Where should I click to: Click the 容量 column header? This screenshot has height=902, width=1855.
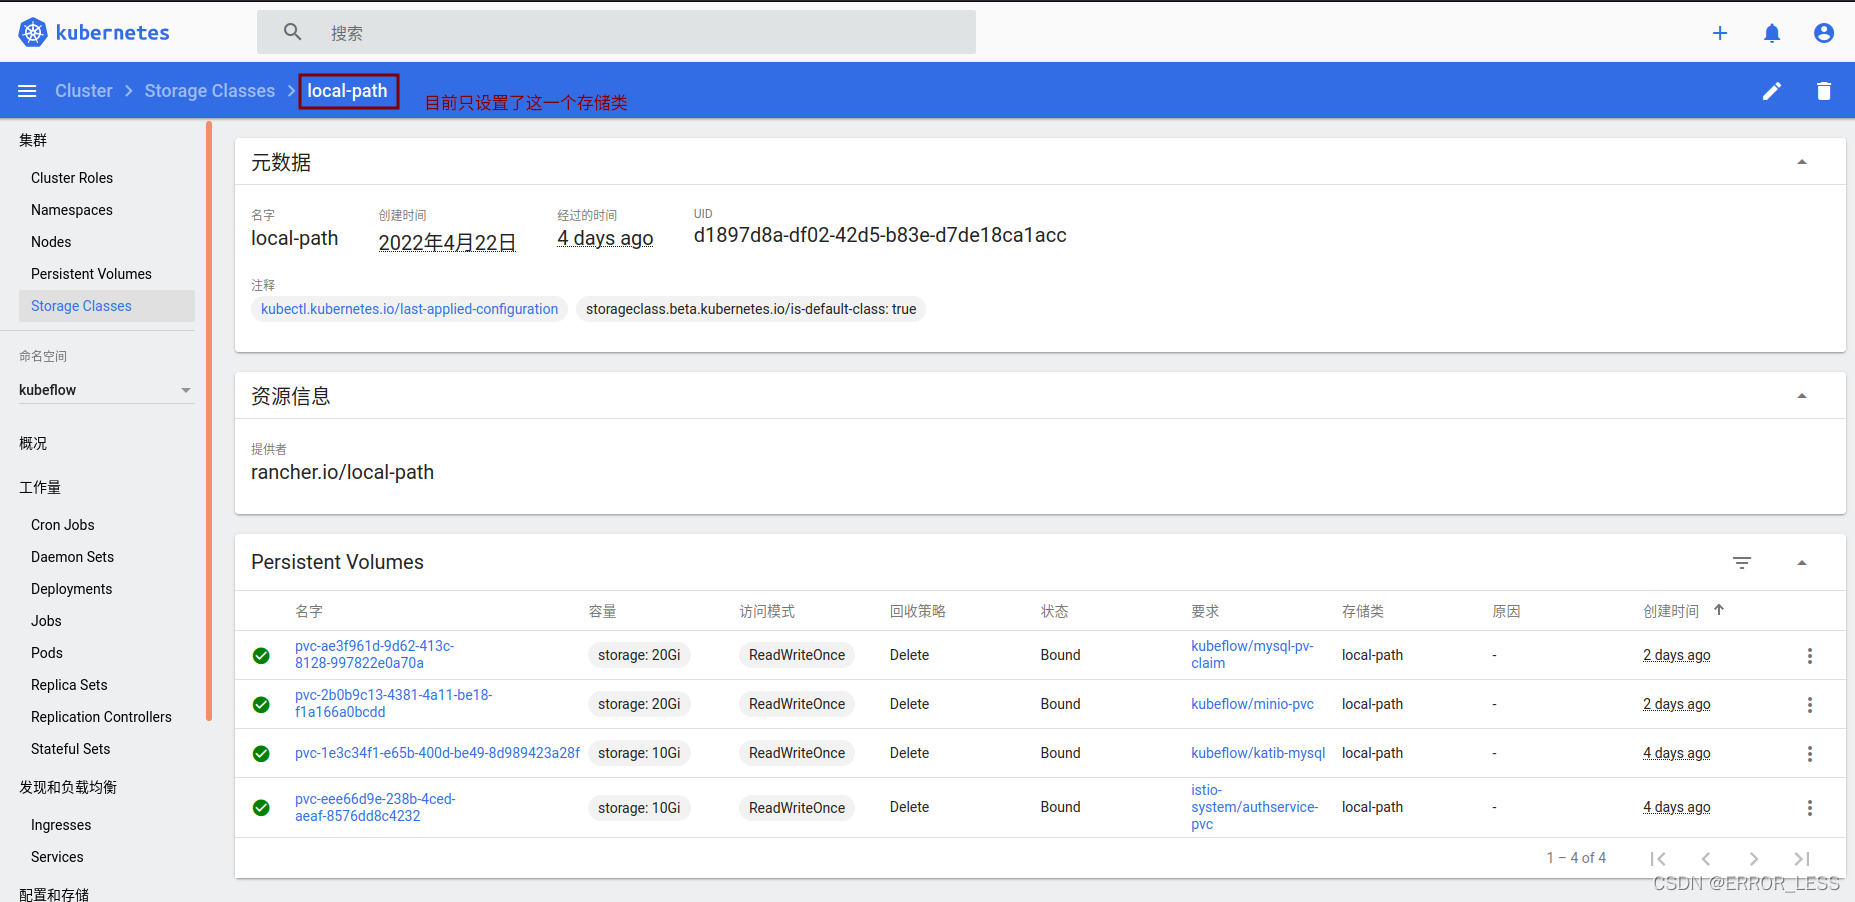coord(602,611)
